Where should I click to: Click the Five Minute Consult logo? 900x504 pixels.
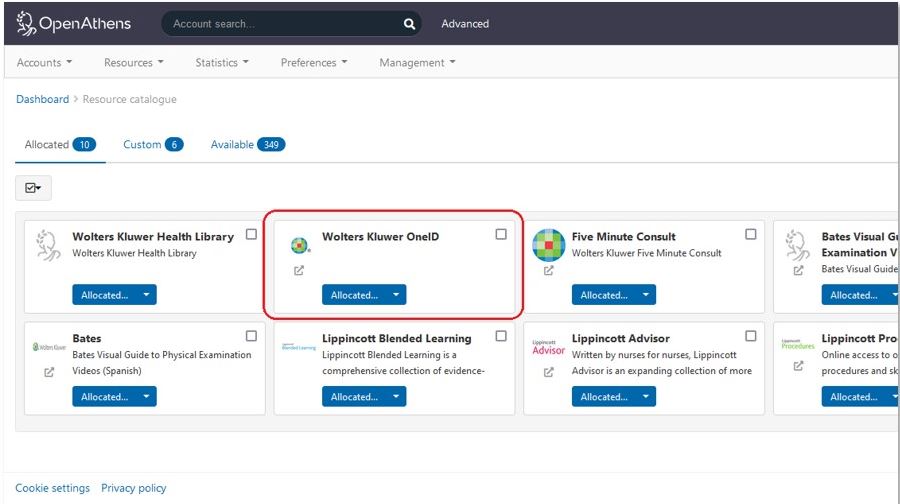click(548, 244)
